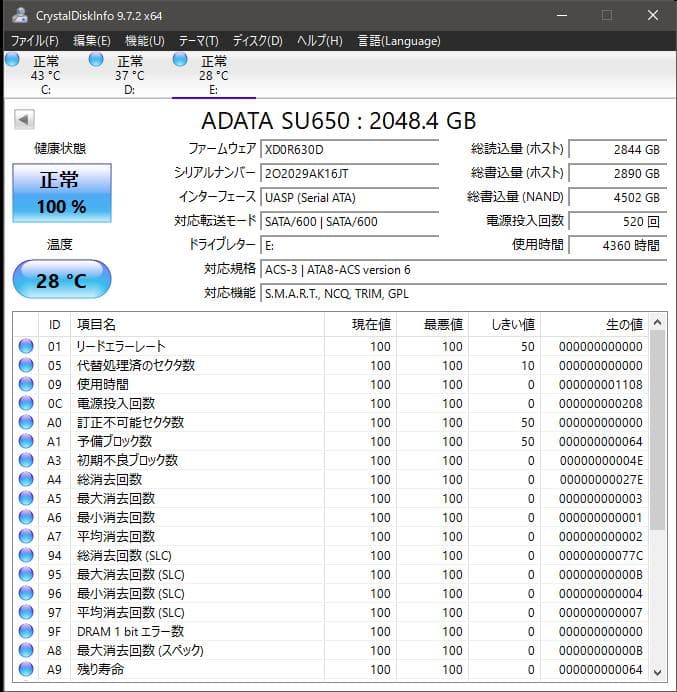Open the テーマ(T) menu
Image resolution: width=677 pixels, height=692 pixels.
pos(199,41)
